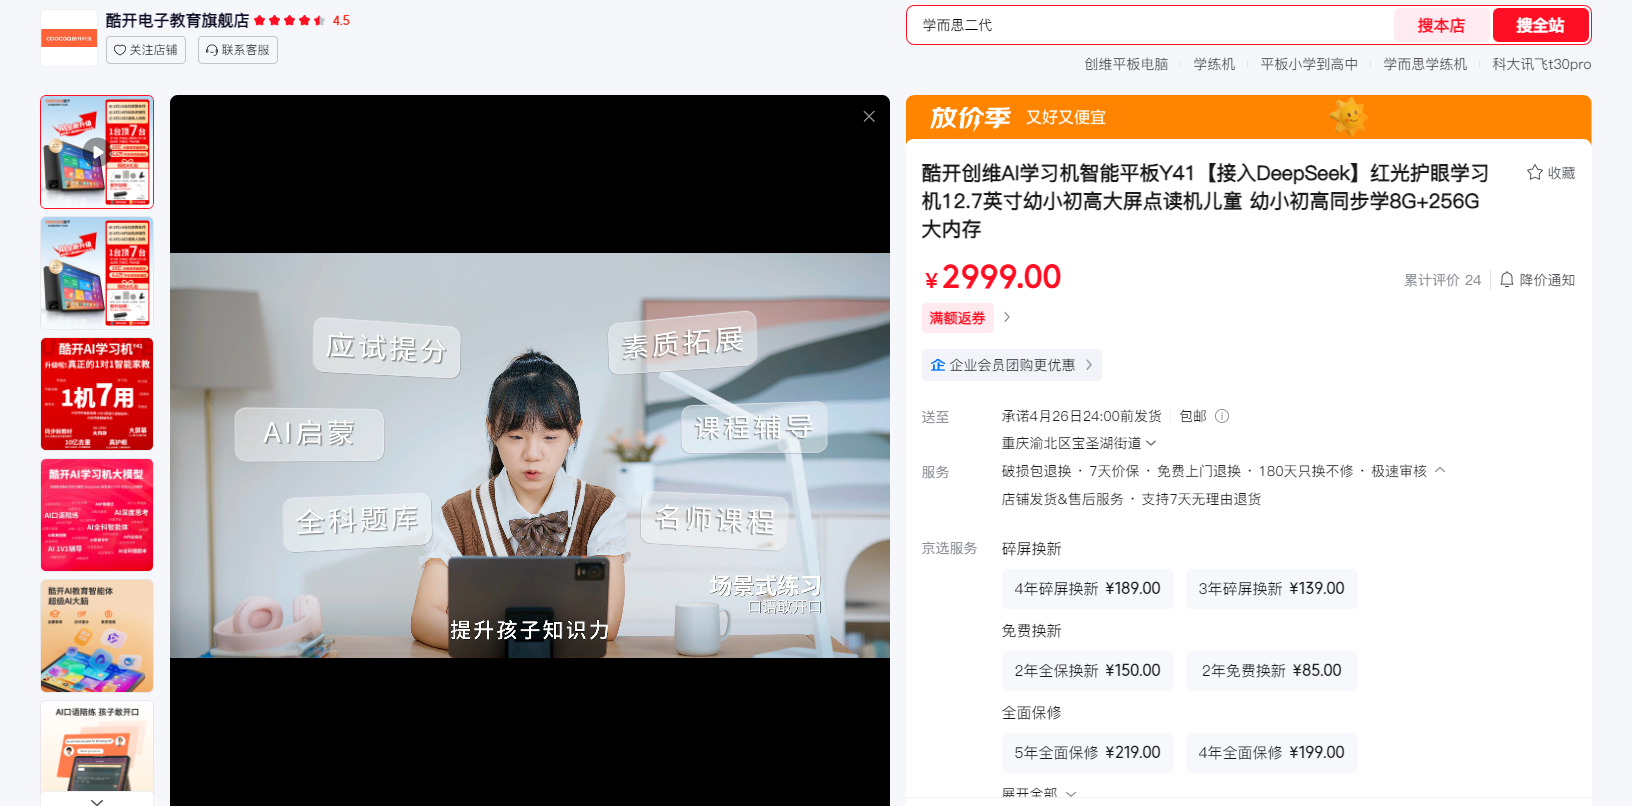Click 搜本店 search button
Viewport: 1632px width, 806px height.
pyautogui.click(x=1440, y=26)
